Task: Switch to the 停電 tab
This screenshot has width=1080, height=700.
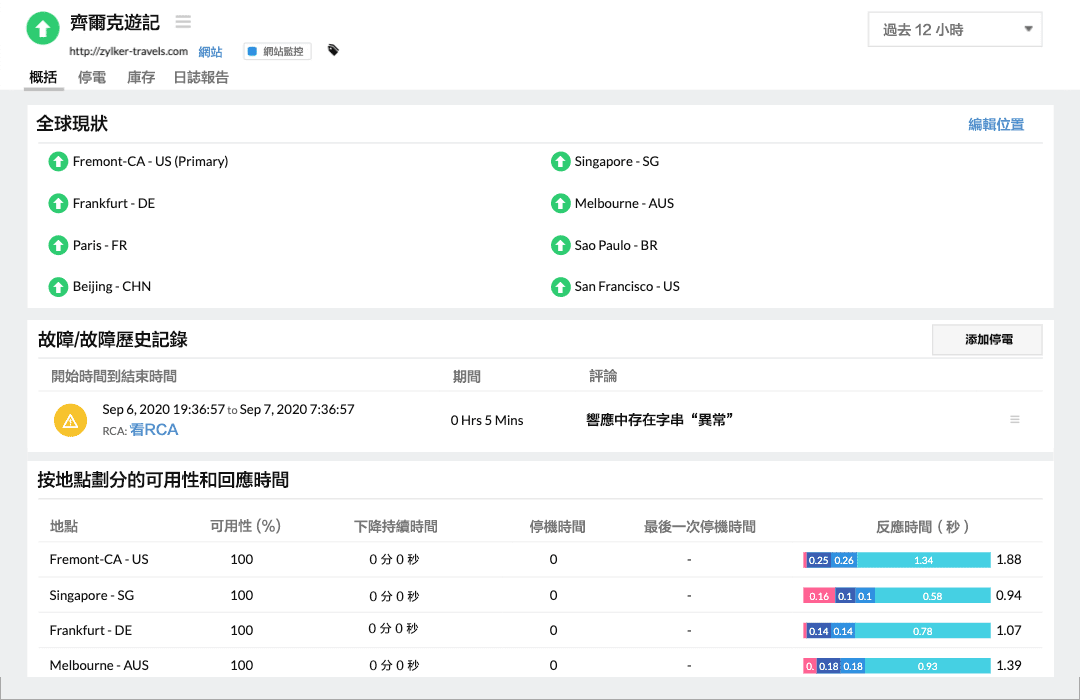Action: pos(91,76)
